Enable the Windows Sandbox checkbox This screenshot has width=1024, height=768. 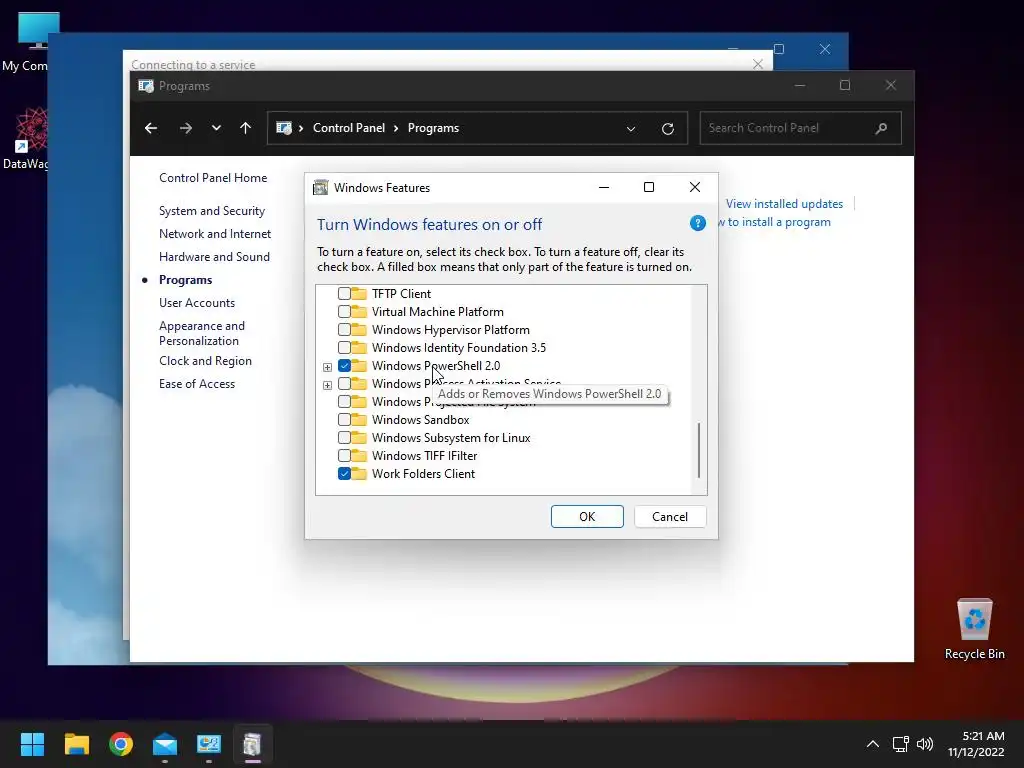(344, 419)
